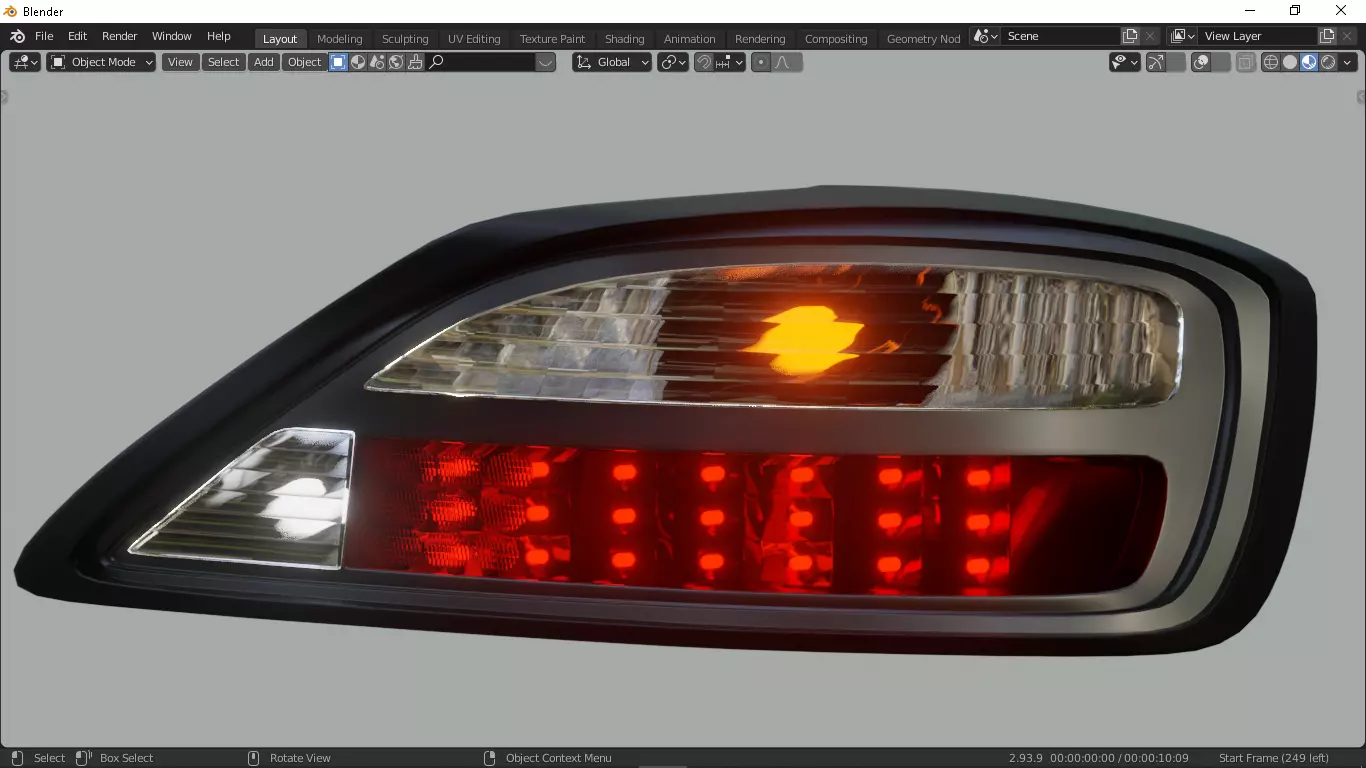Viewport: 1366px width, 768px height.
Task: Click the new scene icon
Action: pyautogui.click(x=1130, y=36)
